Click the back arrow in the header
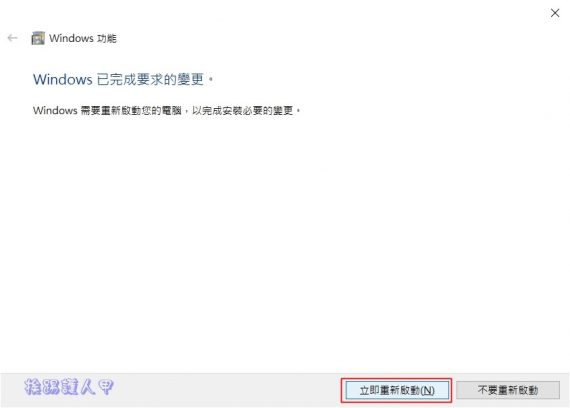570x408 pixels. pyautogui.click(x=13, y=38)
